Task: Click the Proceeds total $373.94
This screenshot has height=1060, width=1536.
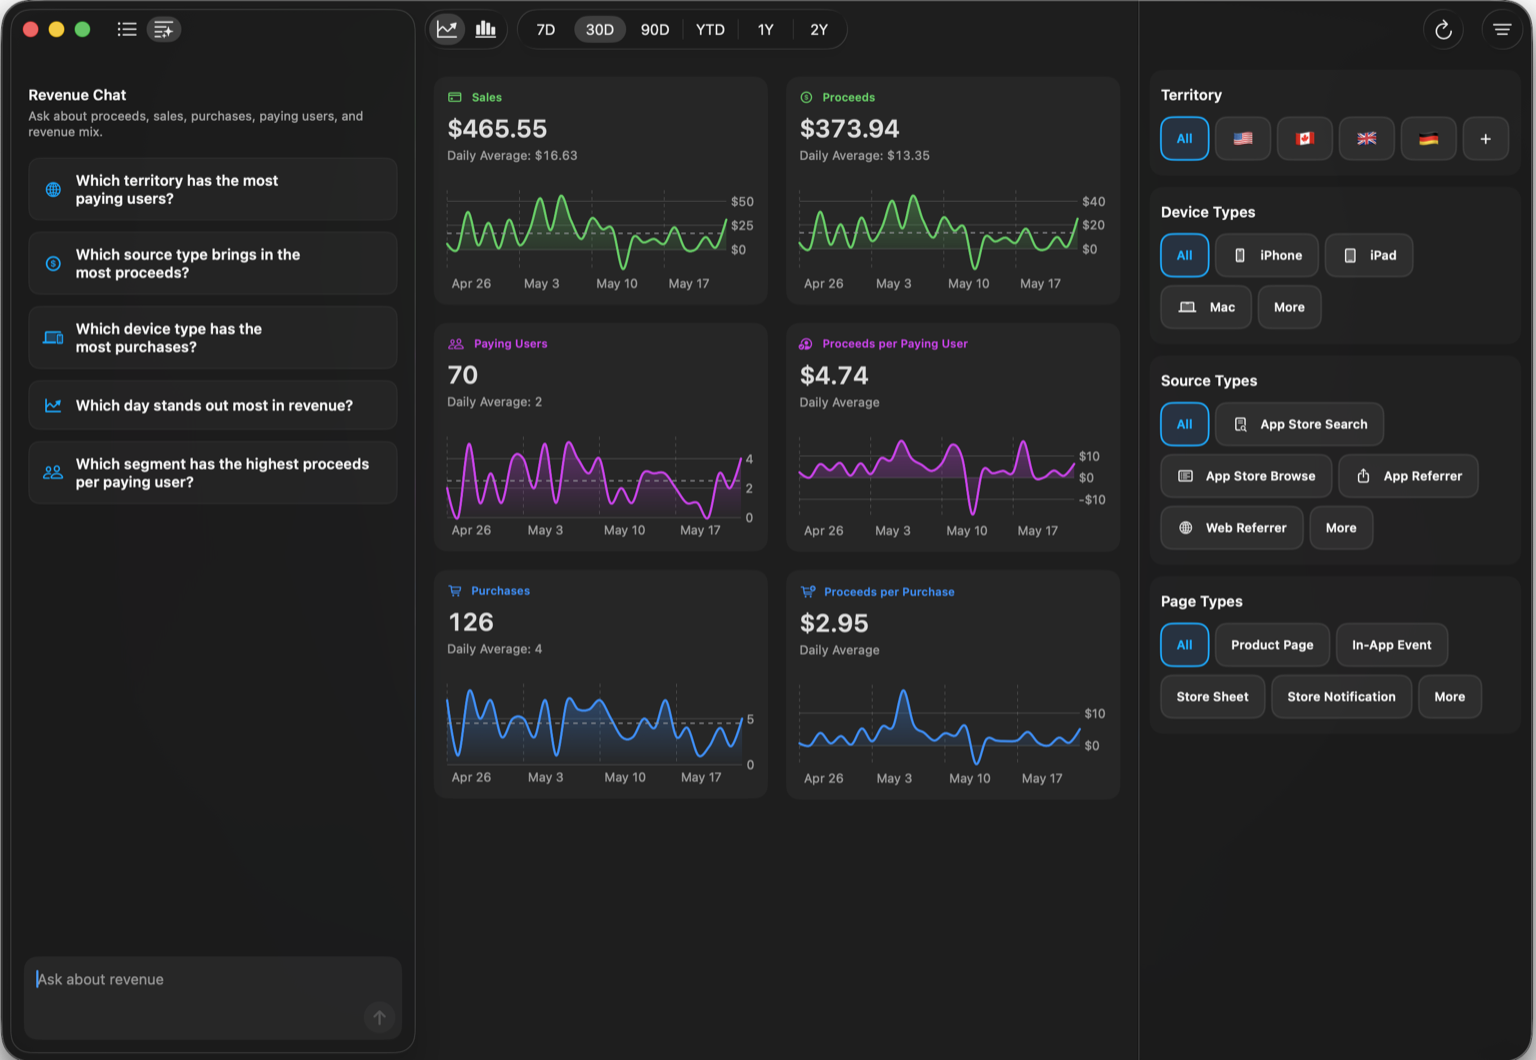Action: (849, 129)
